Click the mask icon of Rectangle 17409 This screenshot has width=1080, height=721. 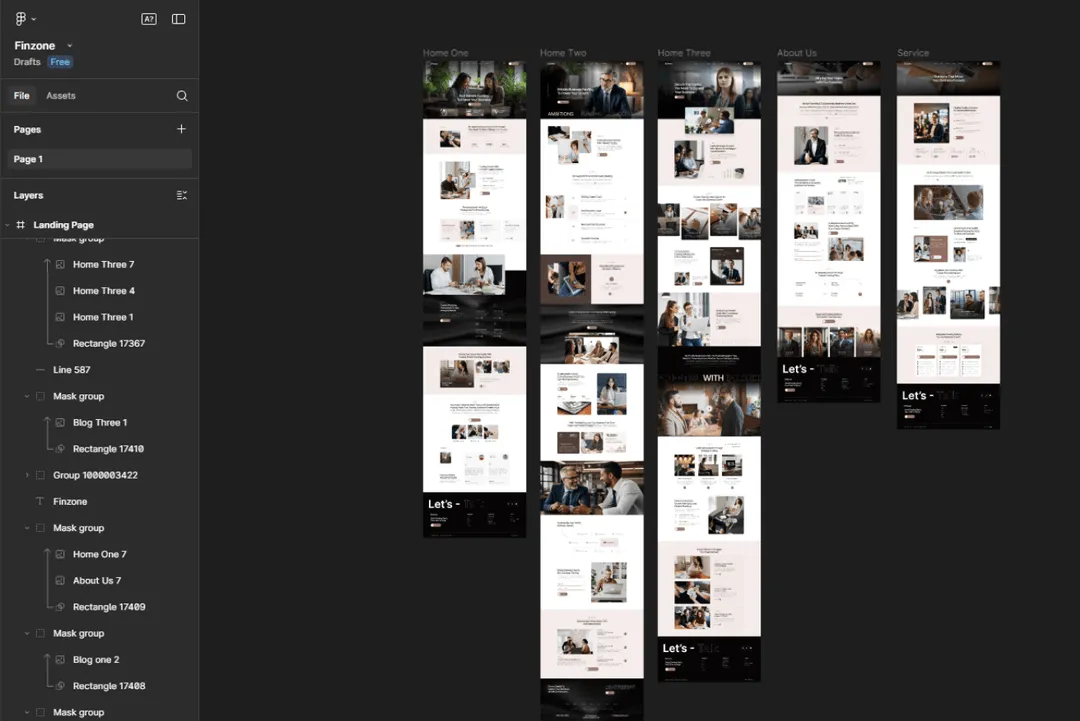point(61,607)
